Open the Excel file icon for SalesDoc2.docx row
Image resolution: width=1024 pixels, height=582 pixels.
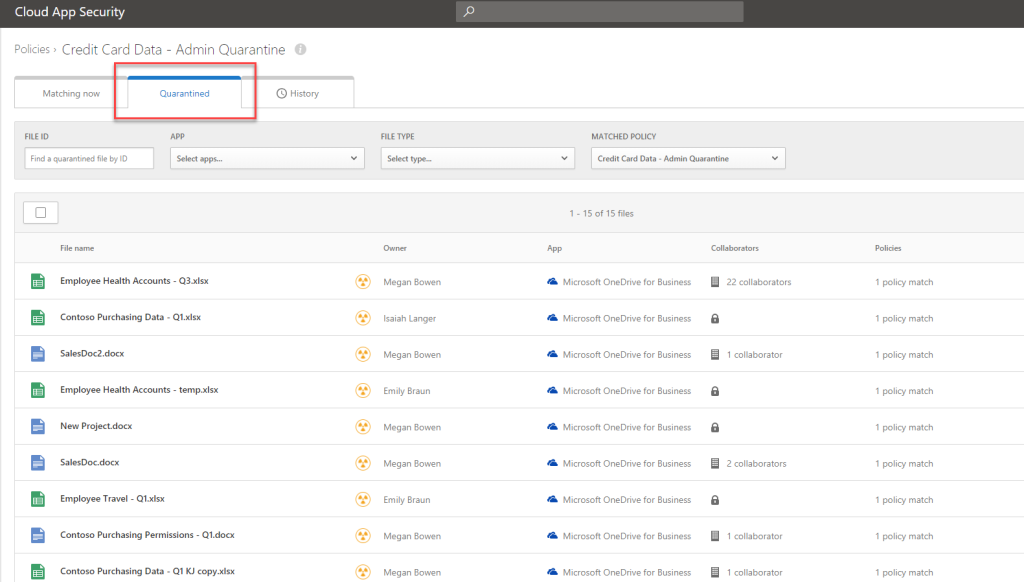click(x=37, y=354)
